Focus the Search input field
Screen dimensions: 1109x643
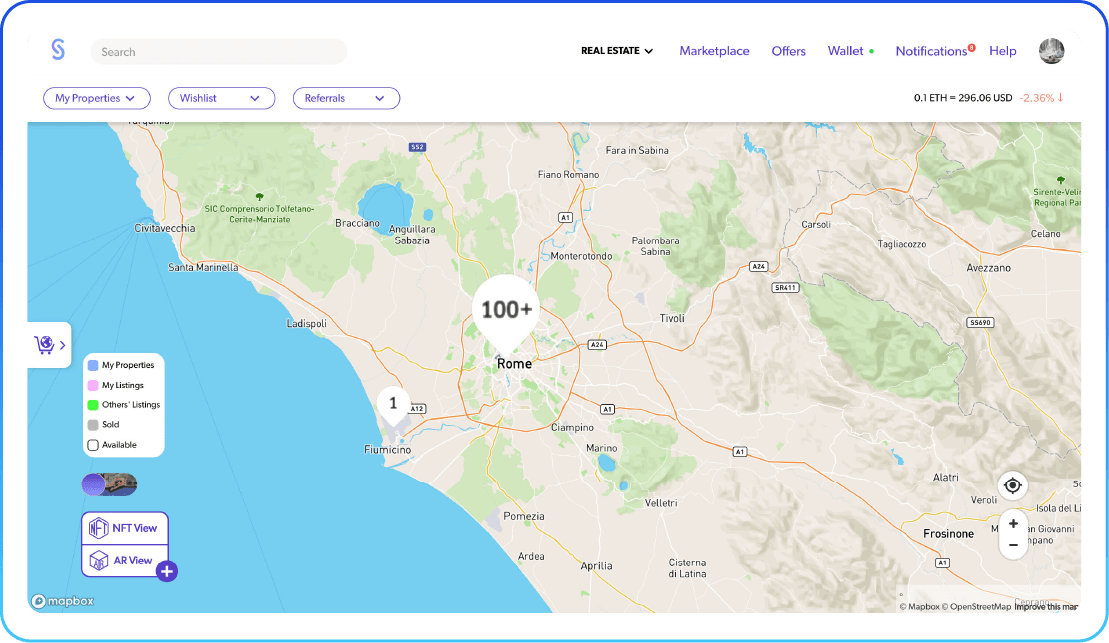[219, 52]
